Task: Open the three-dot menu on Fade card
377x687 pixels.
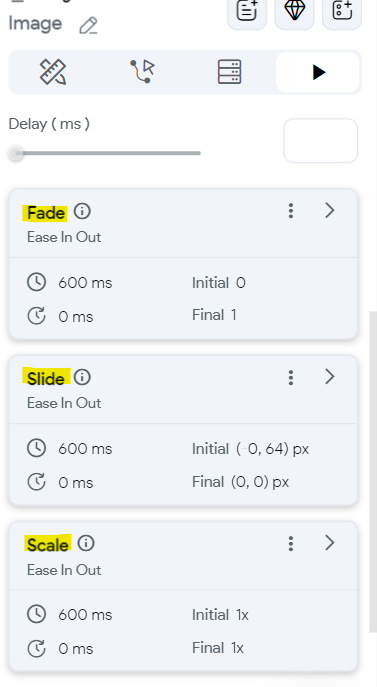Action: pos(291,211)
